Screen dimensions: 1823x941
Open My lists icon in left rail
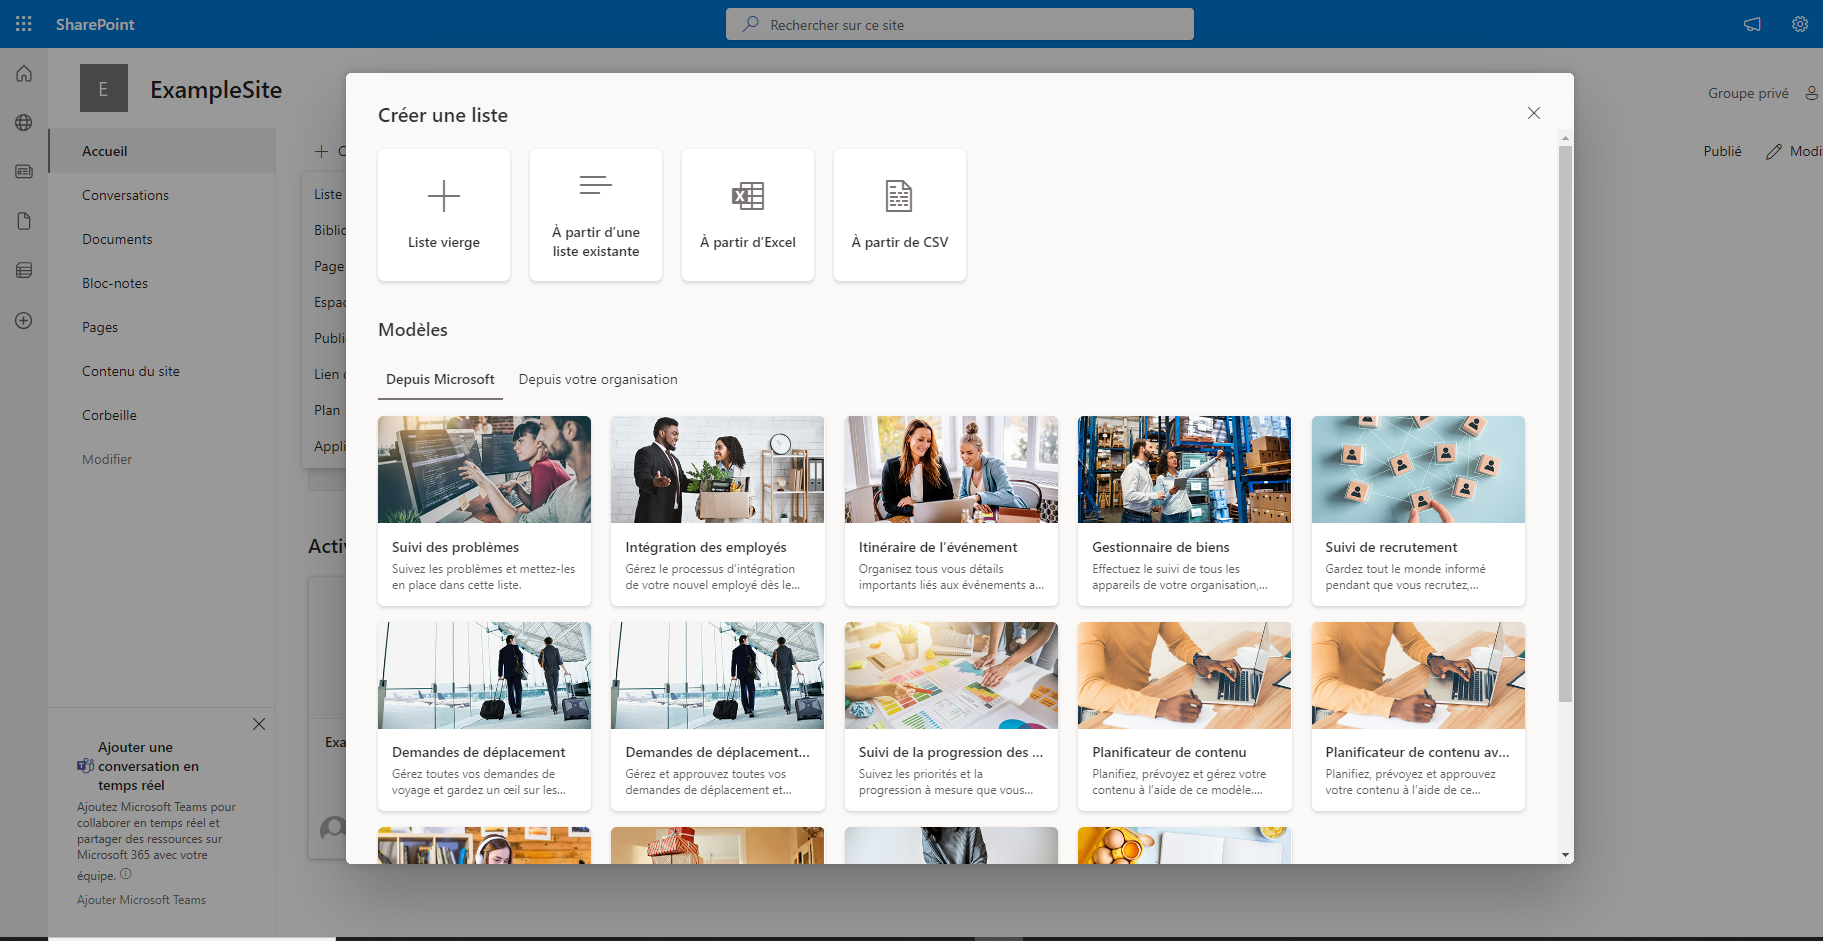[24, 270]
